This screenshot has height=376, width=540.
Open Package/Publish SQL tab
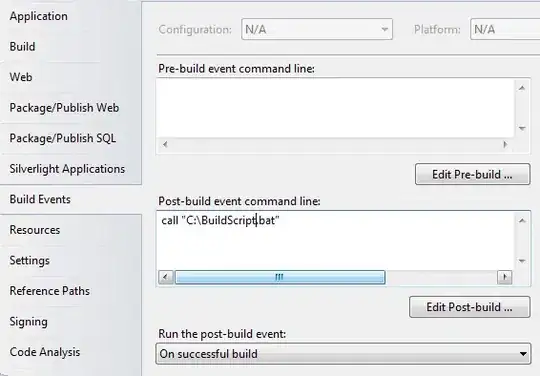(63, 138)
